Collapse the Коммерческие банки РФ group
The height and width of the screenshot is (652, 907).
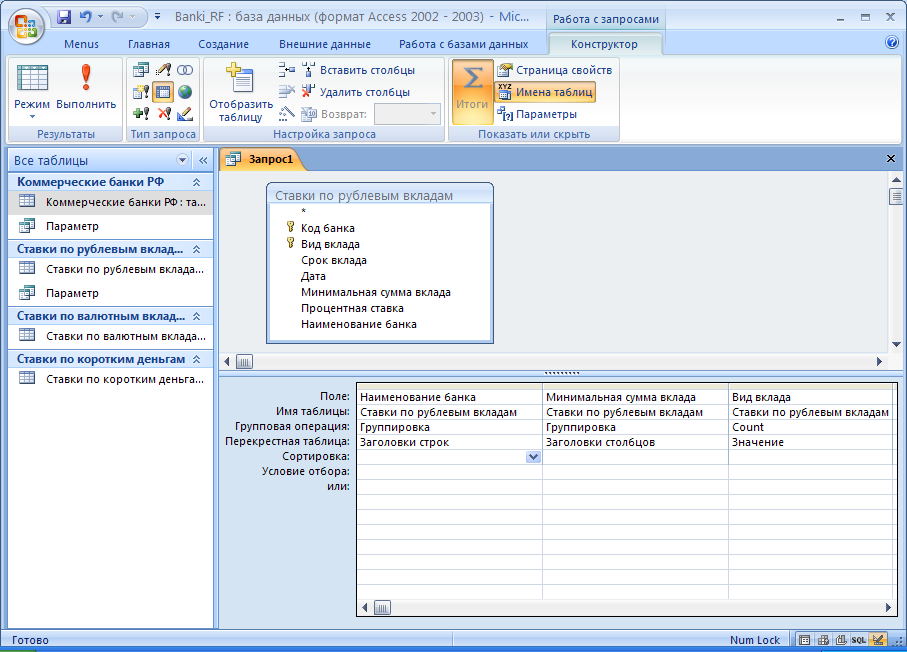pos(197,182)
